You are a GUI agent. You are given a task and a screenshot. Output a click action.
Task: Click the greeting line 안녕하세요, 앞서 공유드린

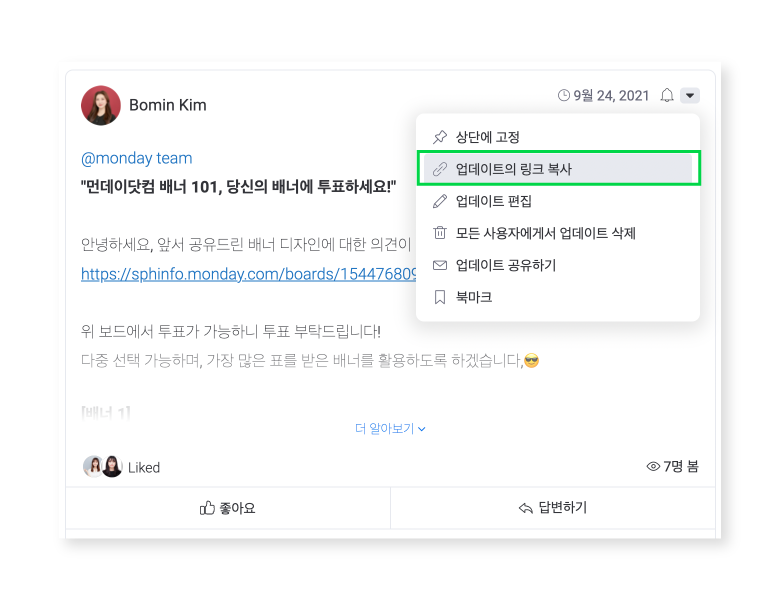tap(247, 244)
